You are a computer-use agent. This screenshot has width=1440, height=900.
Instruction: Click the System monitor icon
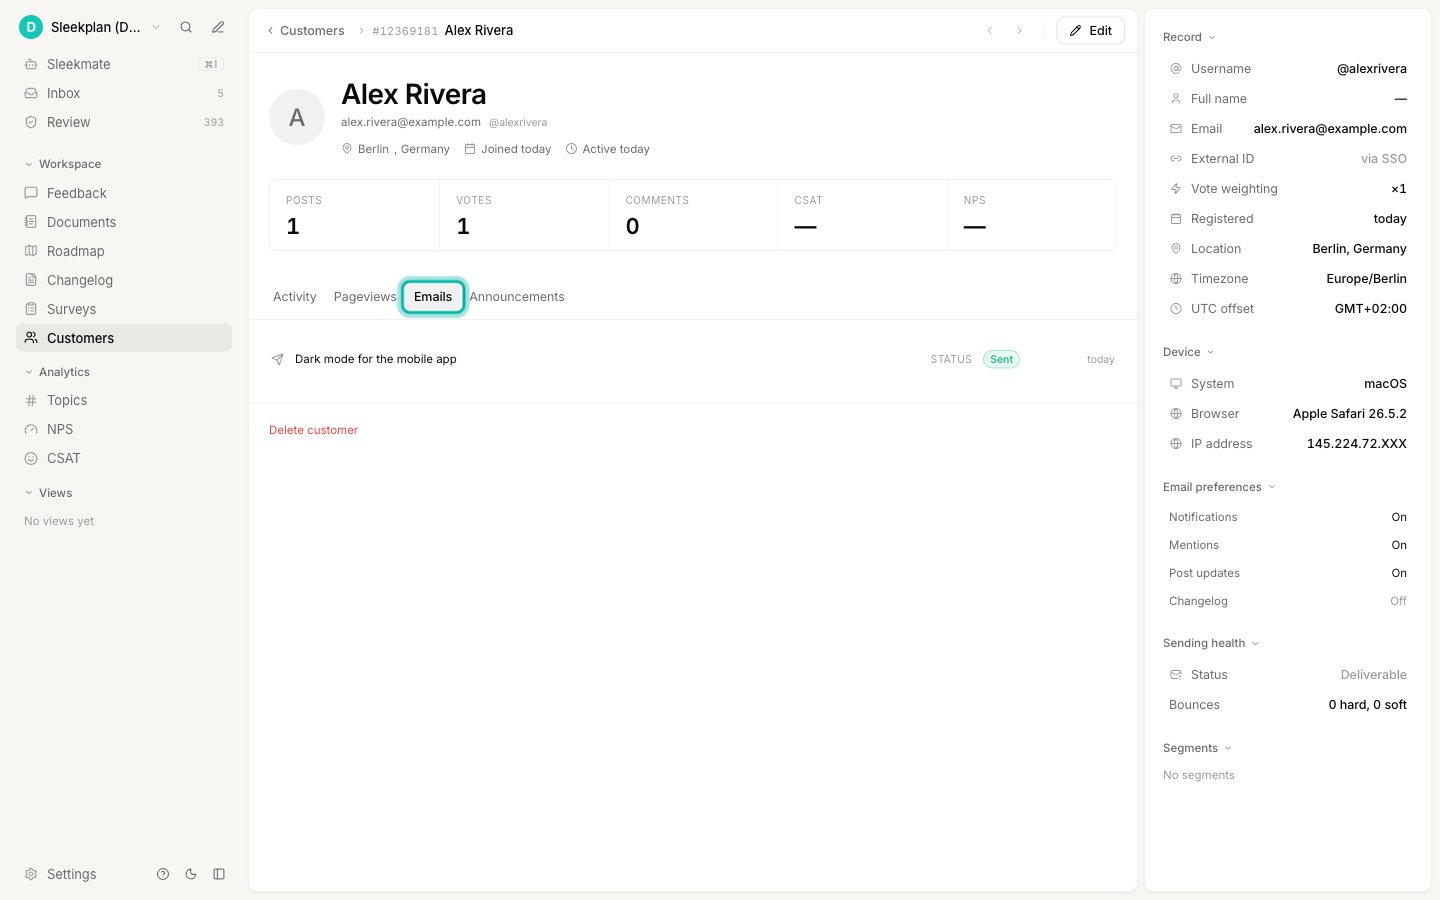(x=1176, y=384)
